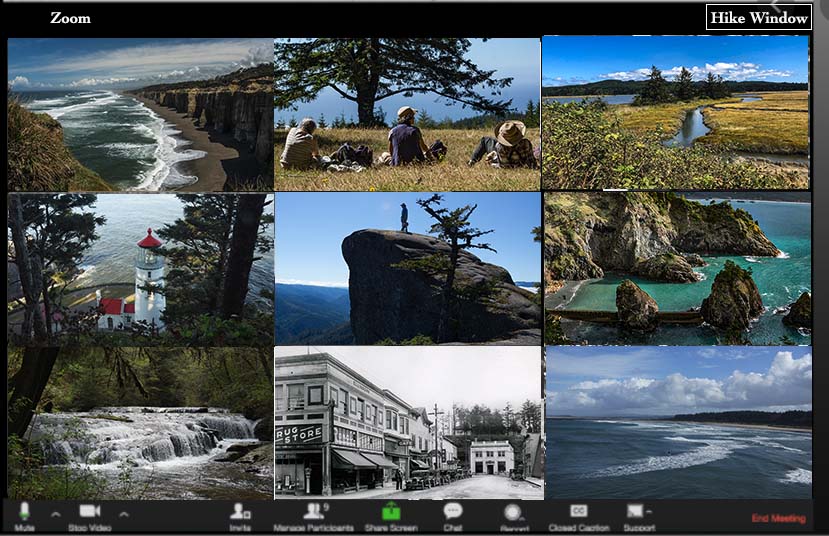Image resolution: width=829 pixels, height=536 pixels.
Task: Select the hikers resting under tree tile
Action: tap(407, 114)
